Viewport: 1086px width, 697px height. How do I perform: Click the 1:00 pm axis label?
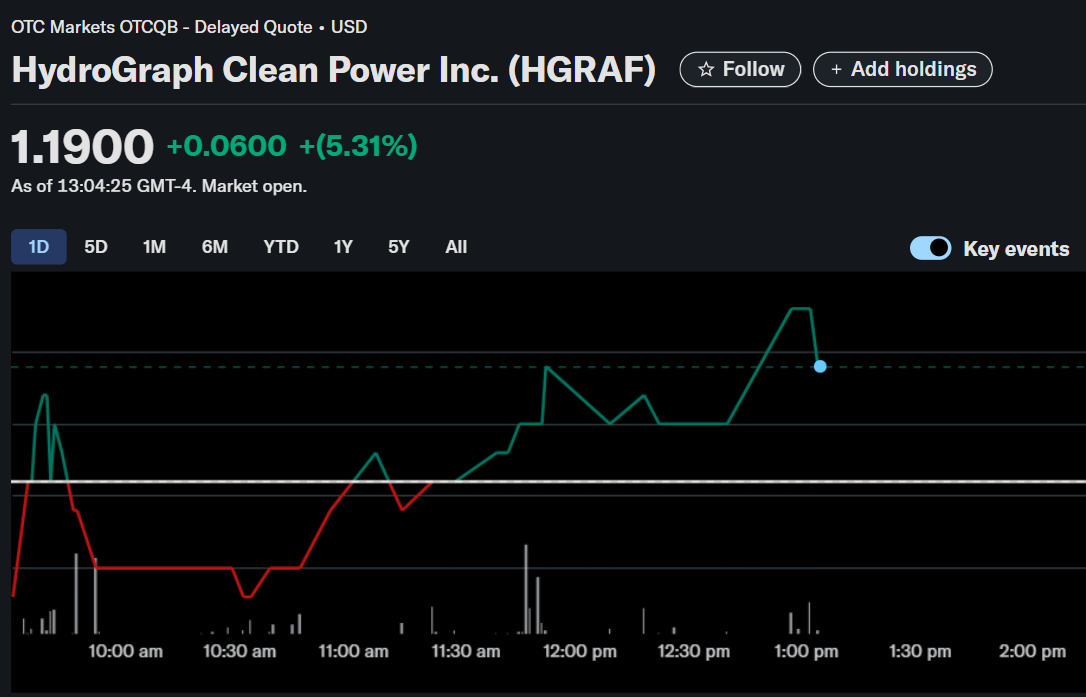806,651
